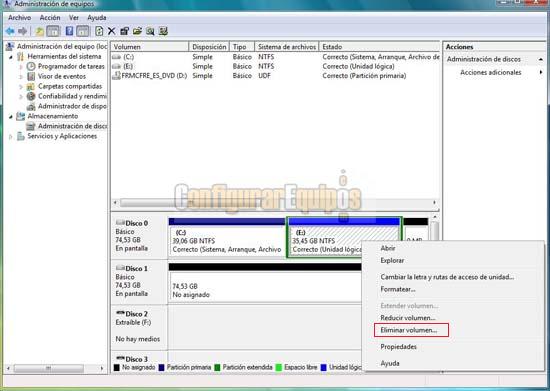Open the Archivo menu

[x=20, y=18]
